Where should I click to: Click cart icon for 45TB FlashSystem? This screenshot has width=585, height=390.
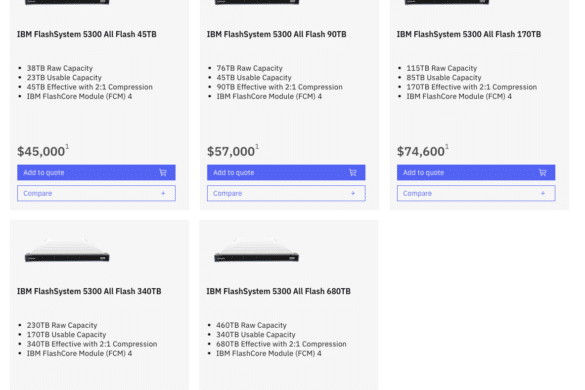click(x=163, y=172)
